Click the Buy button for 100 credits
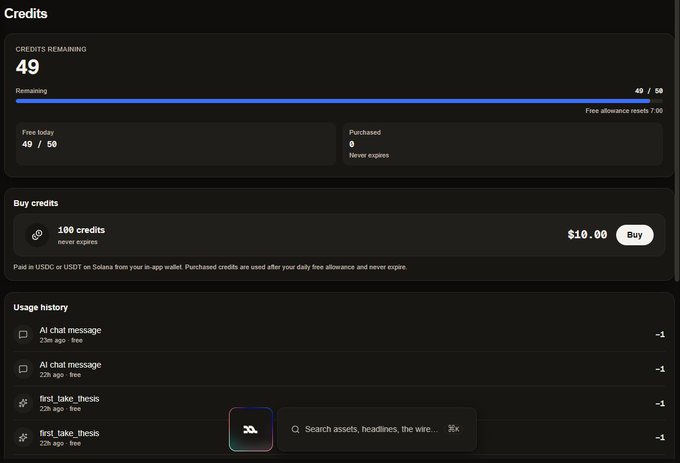 pyautogui.click(x=634, y=235)
